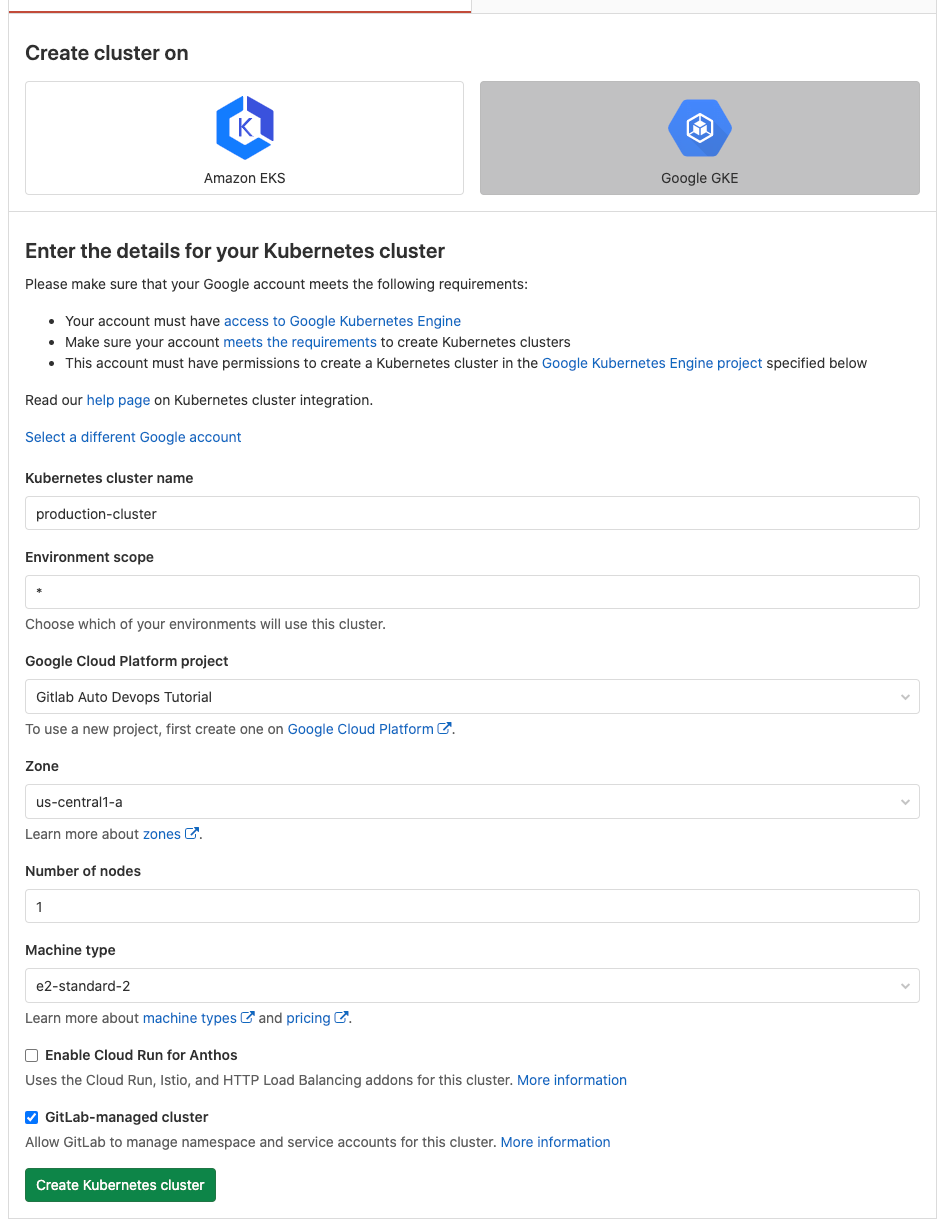This screenshot has height=1231, width=946.
Task: Click external link icon beside Google Cloud Platform
Action: pyautogui.click(x=443, y=729)
